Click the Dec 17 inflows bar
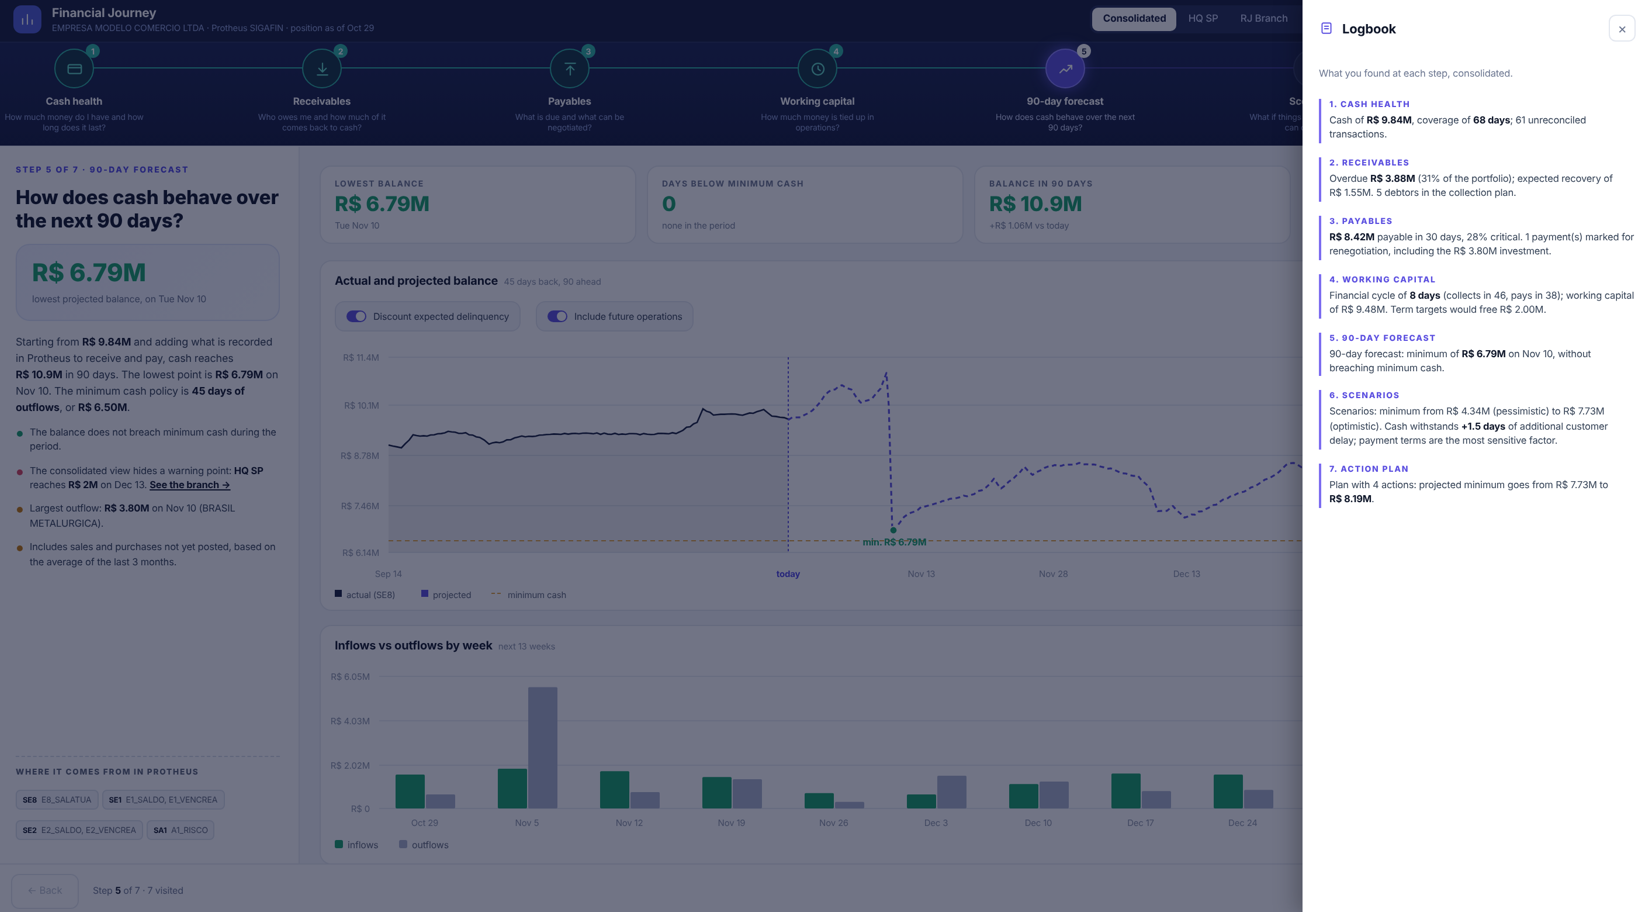The height and width of the screenshot is (912, 1647). pyautogui.click(x=1126, y=791)
